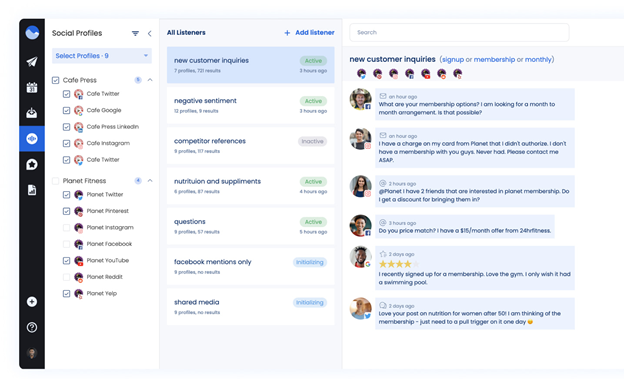Click the Inactive badge on competitor references
The height and width of the screenshot is (379, 624).
pyautogui.click(x=312, y=141)
